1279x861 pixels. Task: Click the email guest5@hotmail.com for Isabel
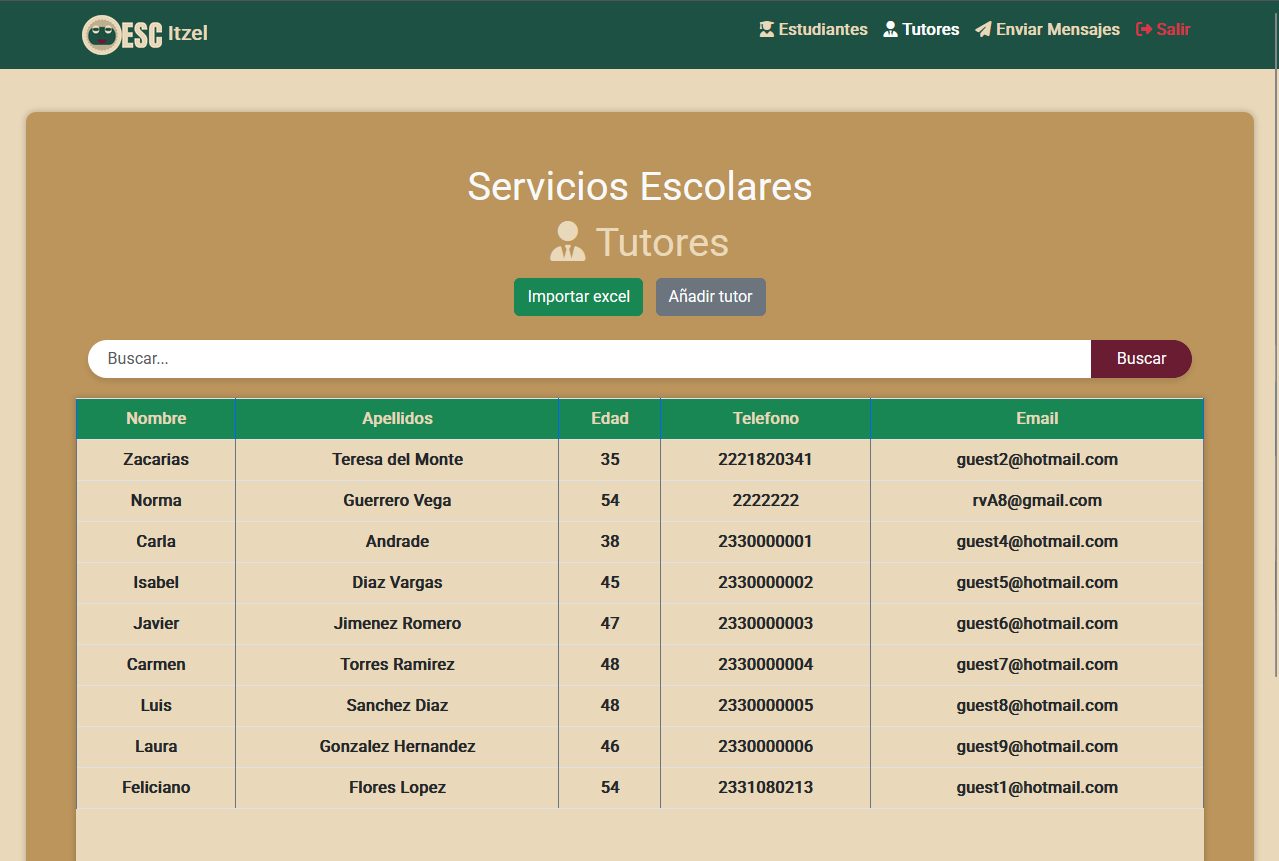[1037, 582]
